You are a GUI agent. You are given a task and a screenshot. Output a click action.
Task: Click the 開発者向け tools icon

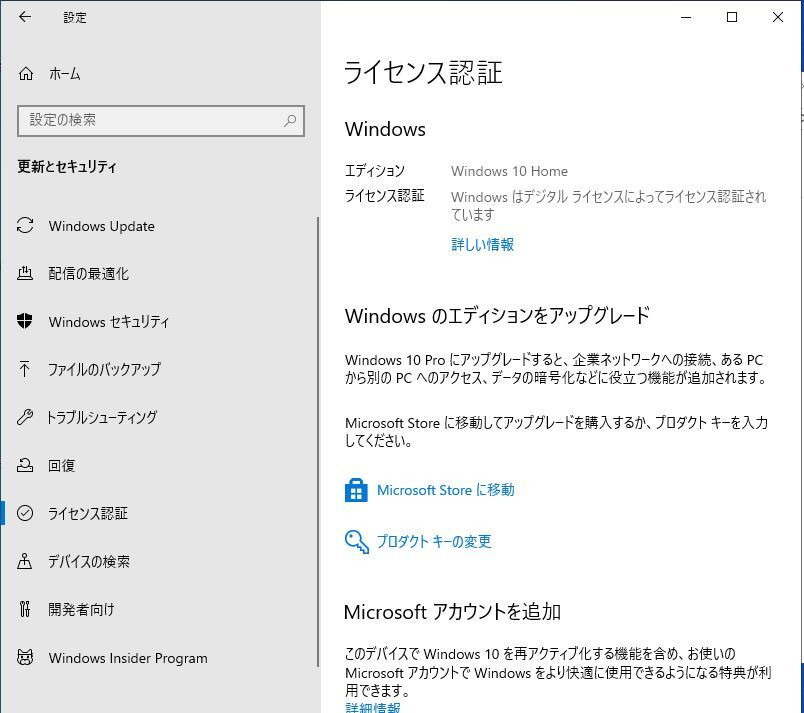pos(25,609)
